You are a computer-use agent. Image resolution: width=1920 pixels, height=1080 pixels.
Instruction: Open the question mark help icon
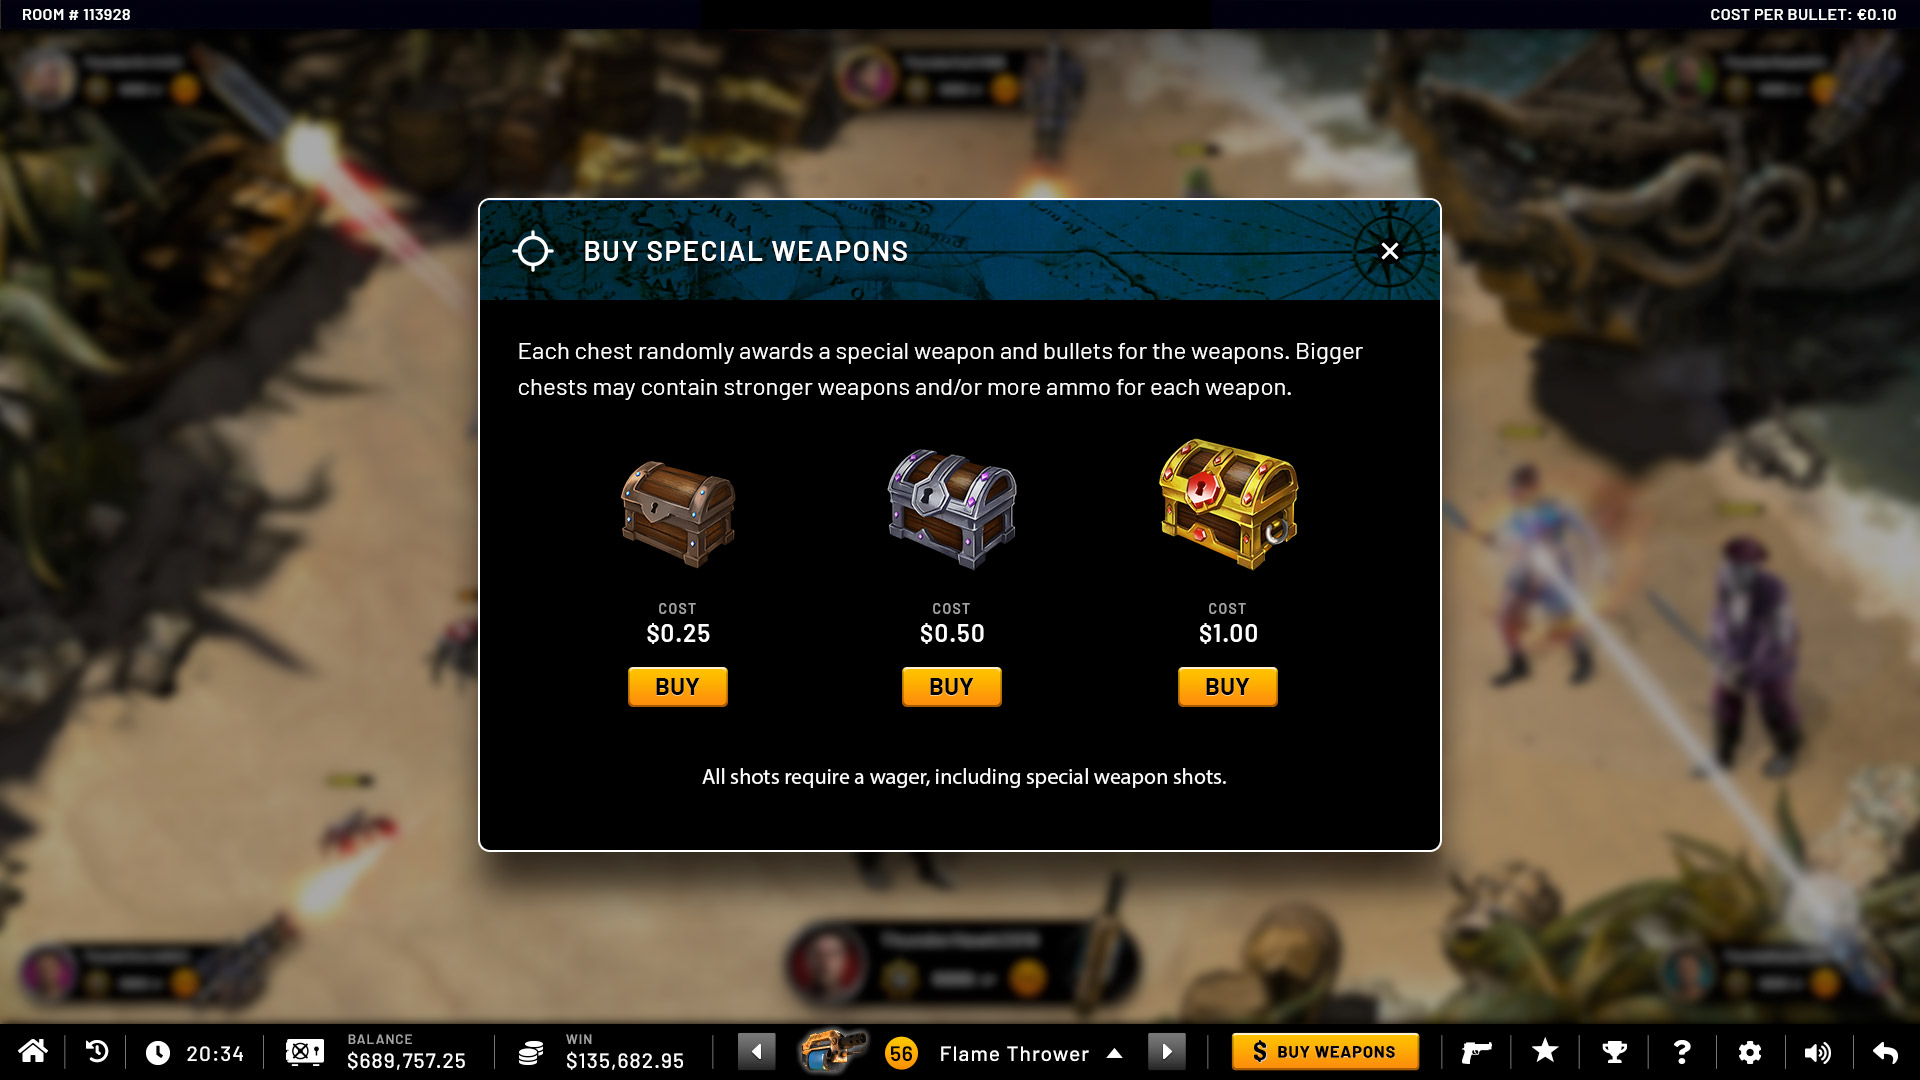pos(1682,1052)
